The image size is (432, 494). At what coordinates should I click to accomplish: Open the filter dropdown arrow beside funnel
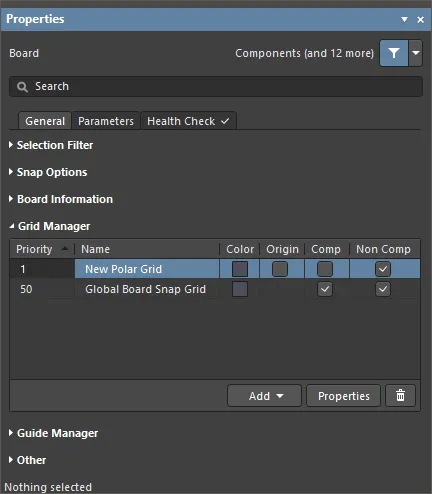pyautogui.click(x=416, y=53)
